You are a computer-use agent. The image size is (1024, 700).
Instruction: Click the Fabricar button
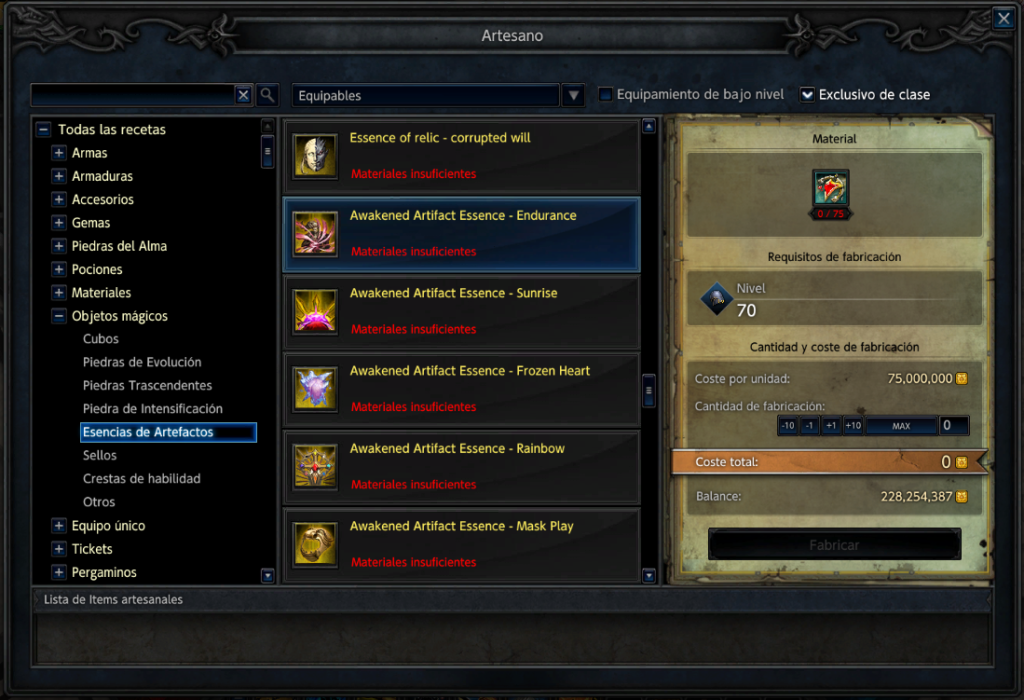click(x=834, y=545)
